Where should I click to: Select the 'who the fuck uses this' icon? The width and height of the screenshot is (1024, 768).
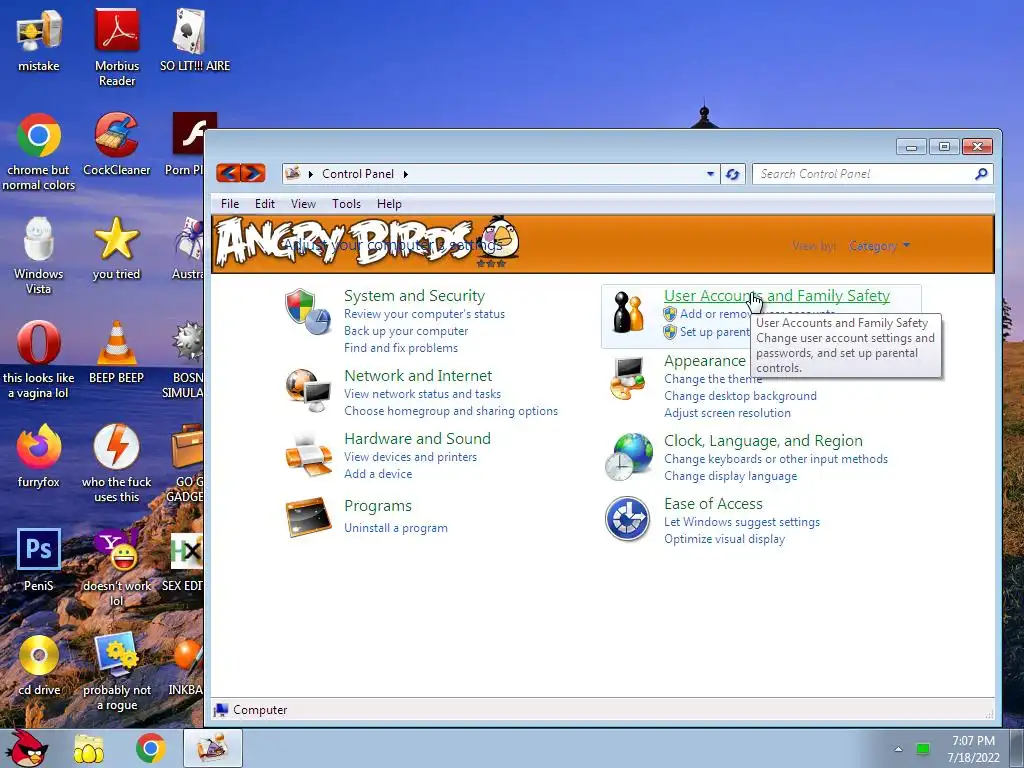point(117,464)
